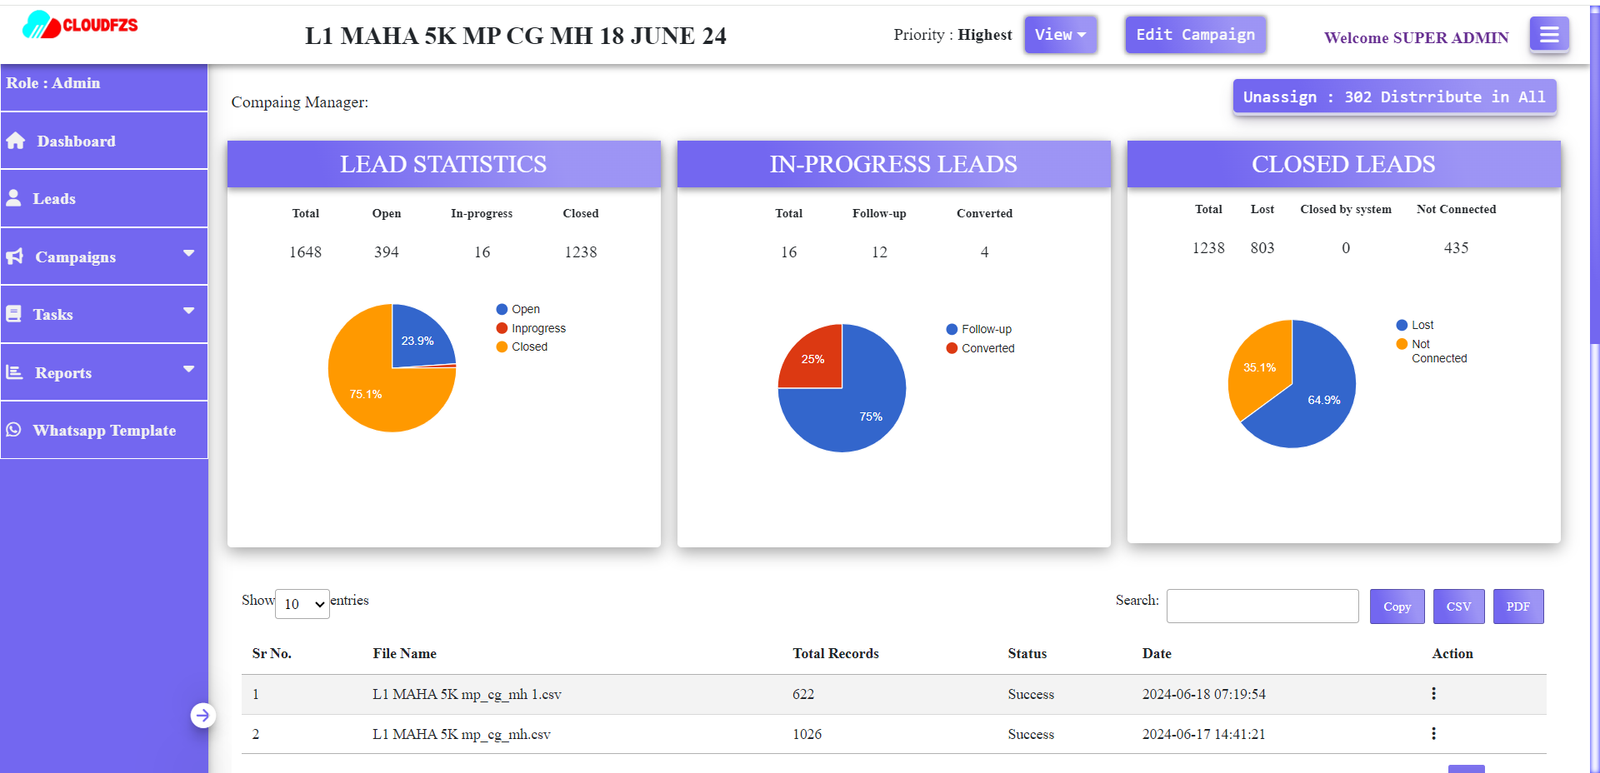Image resolution: width=1600 pixels, height=773 pixels.
Task: Toggle Not Connected legend item
Action: tap(1432, 351)
